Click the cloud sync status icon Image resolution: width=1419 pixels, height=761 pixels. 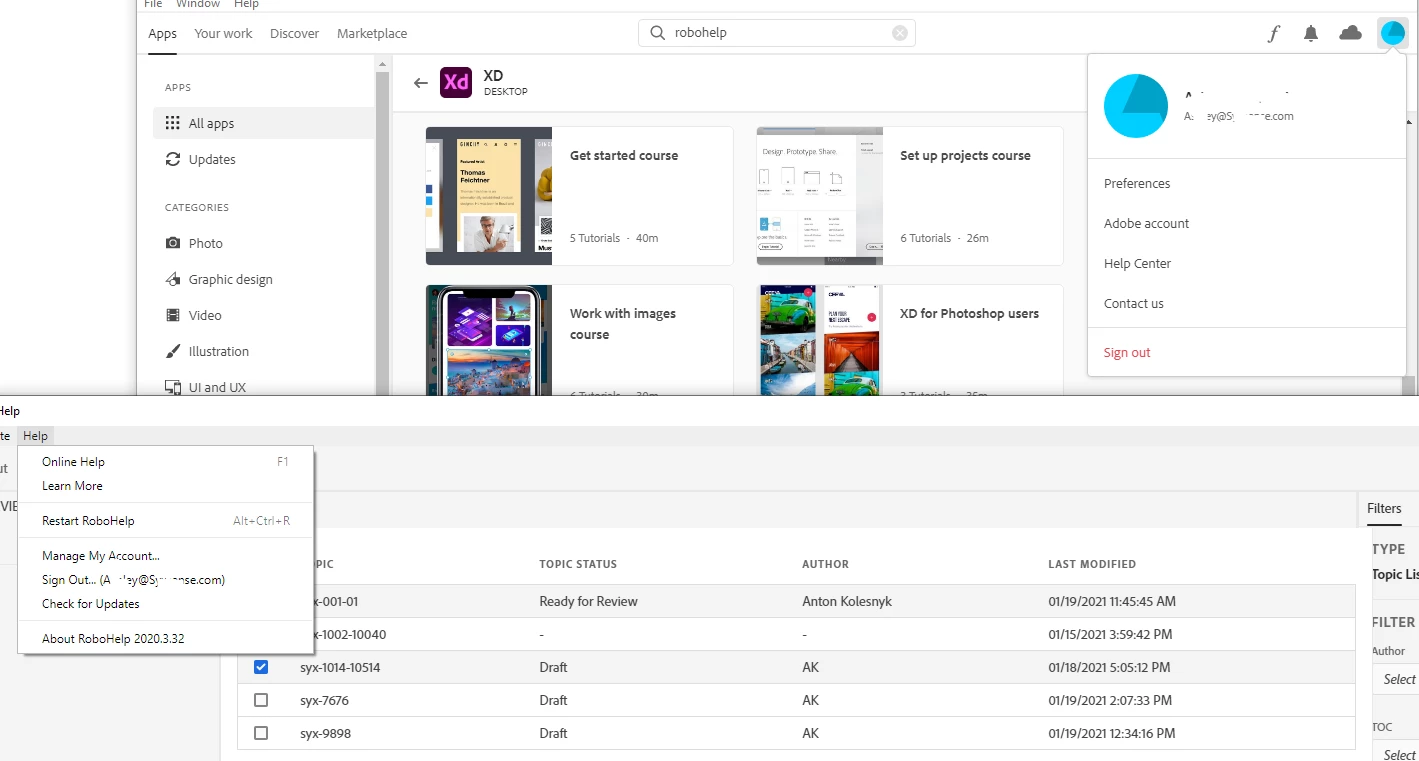tap(1350, 33)
